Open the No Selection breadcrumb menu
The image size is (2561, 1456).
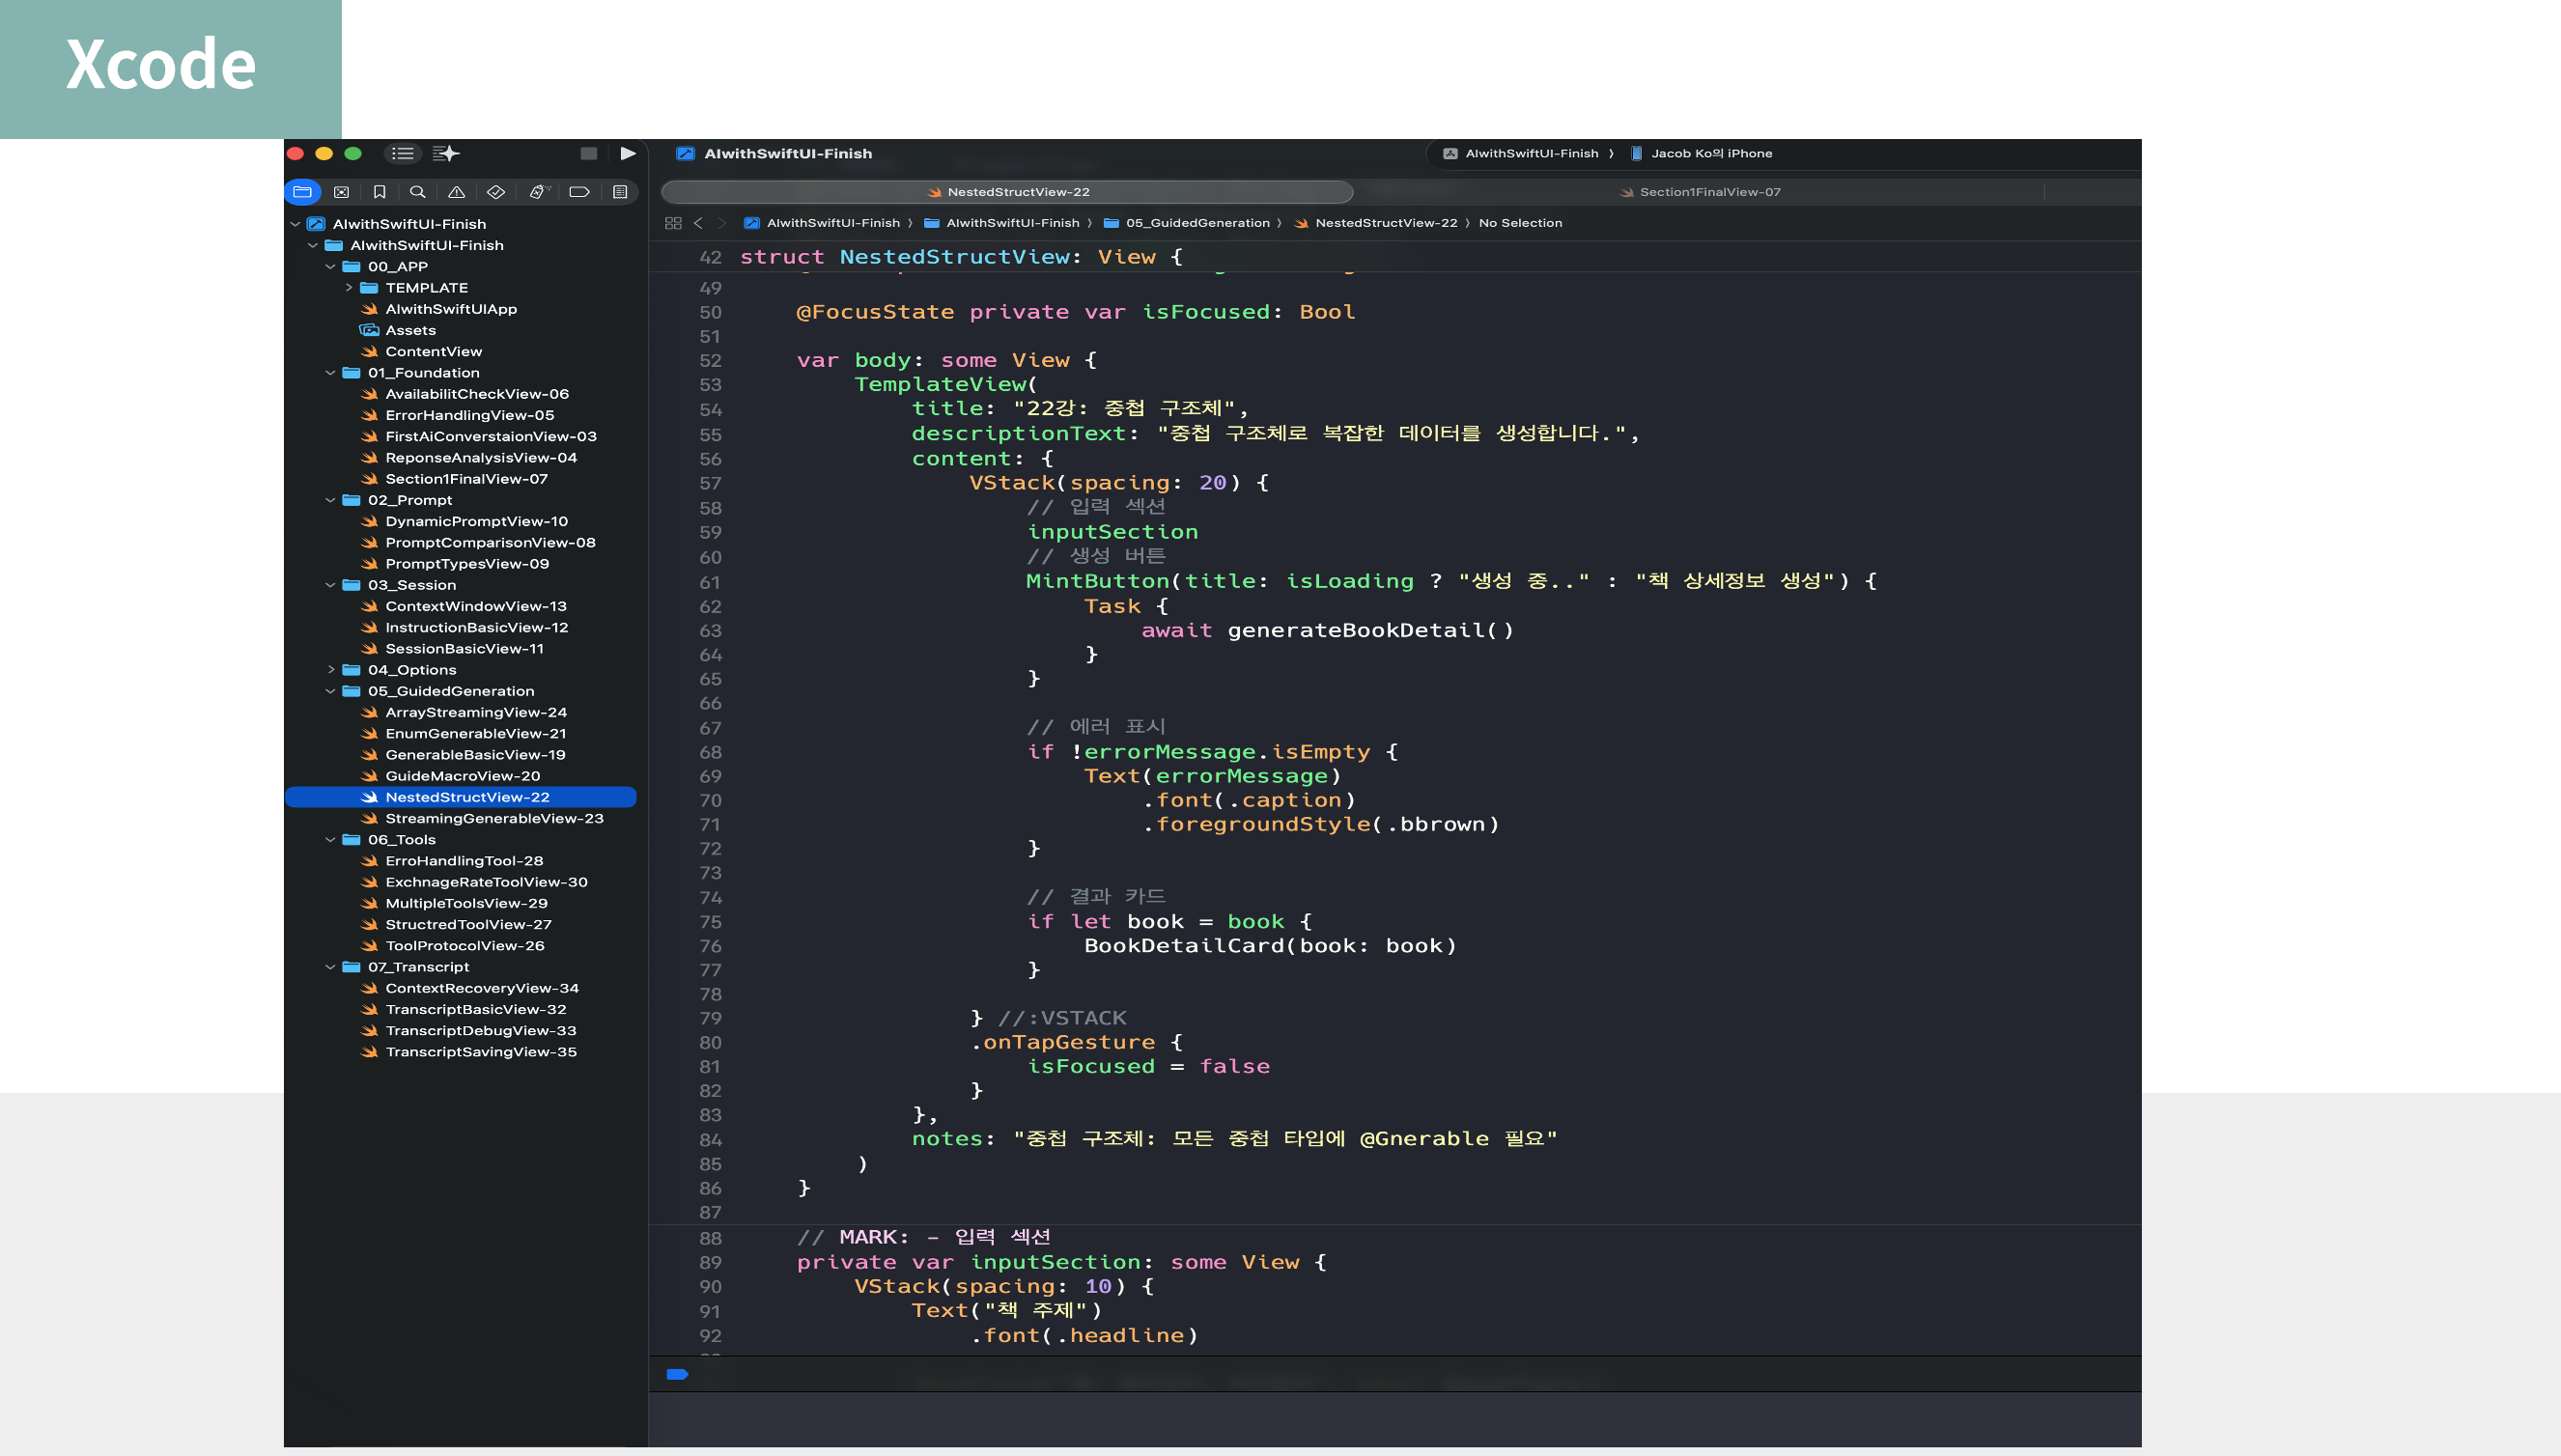[1520, 223]
